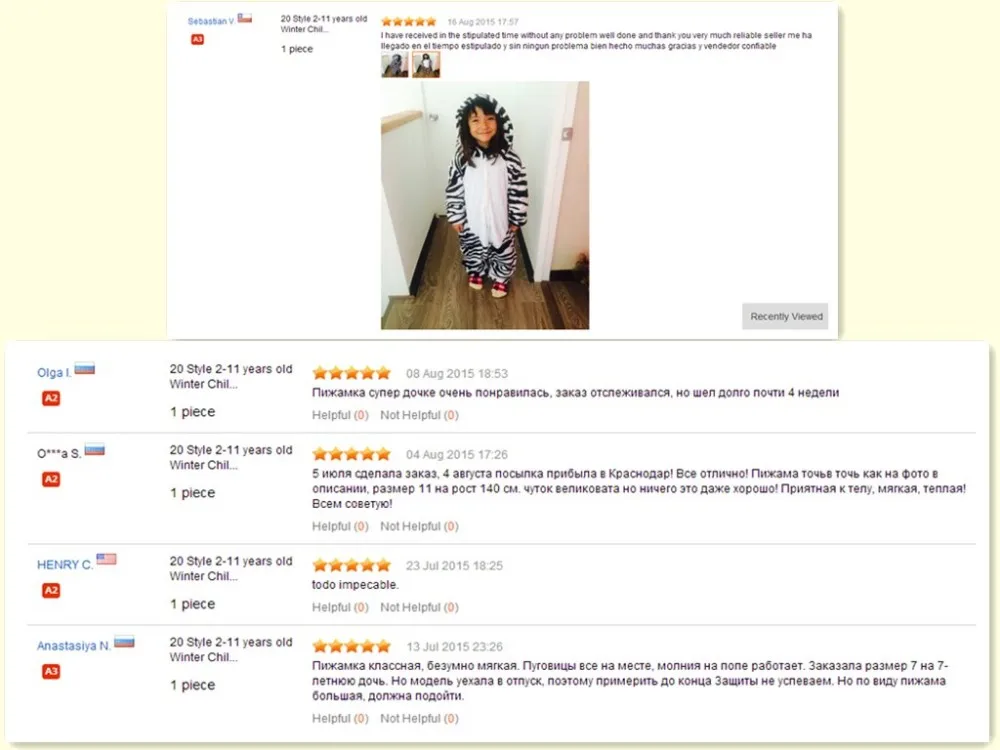1000x750 pixels.
Task: Open Anastasiya N.'s reviewer profile
Action: tap(73, 645)
